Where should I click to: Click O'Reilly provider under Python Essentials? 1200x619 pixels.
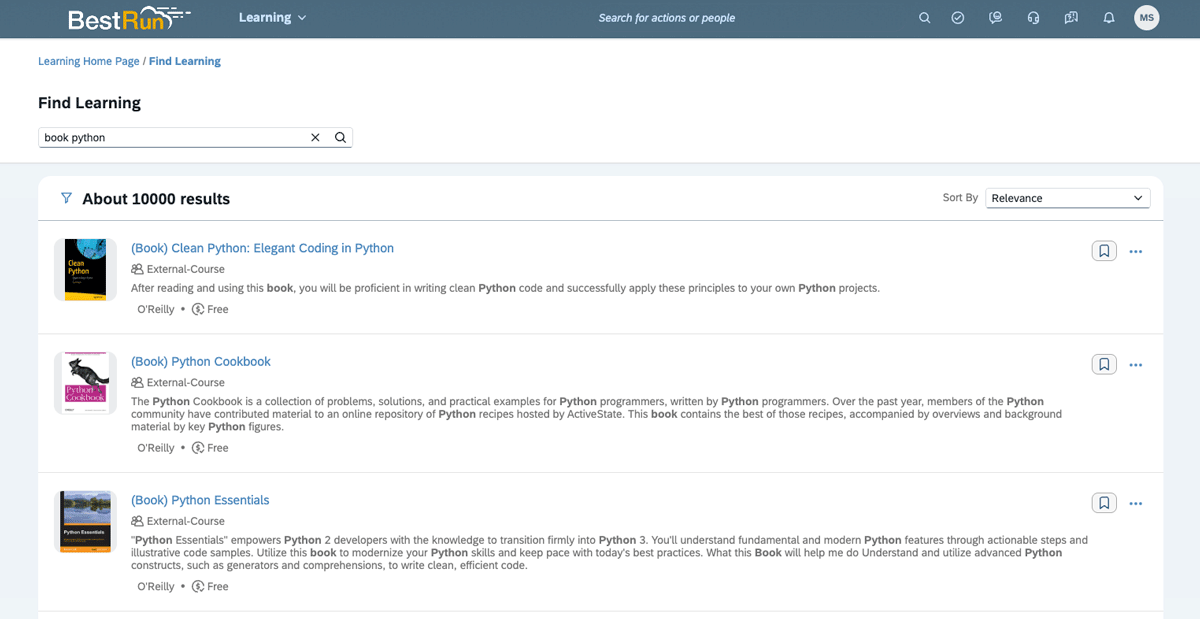[x=156, y=587]
